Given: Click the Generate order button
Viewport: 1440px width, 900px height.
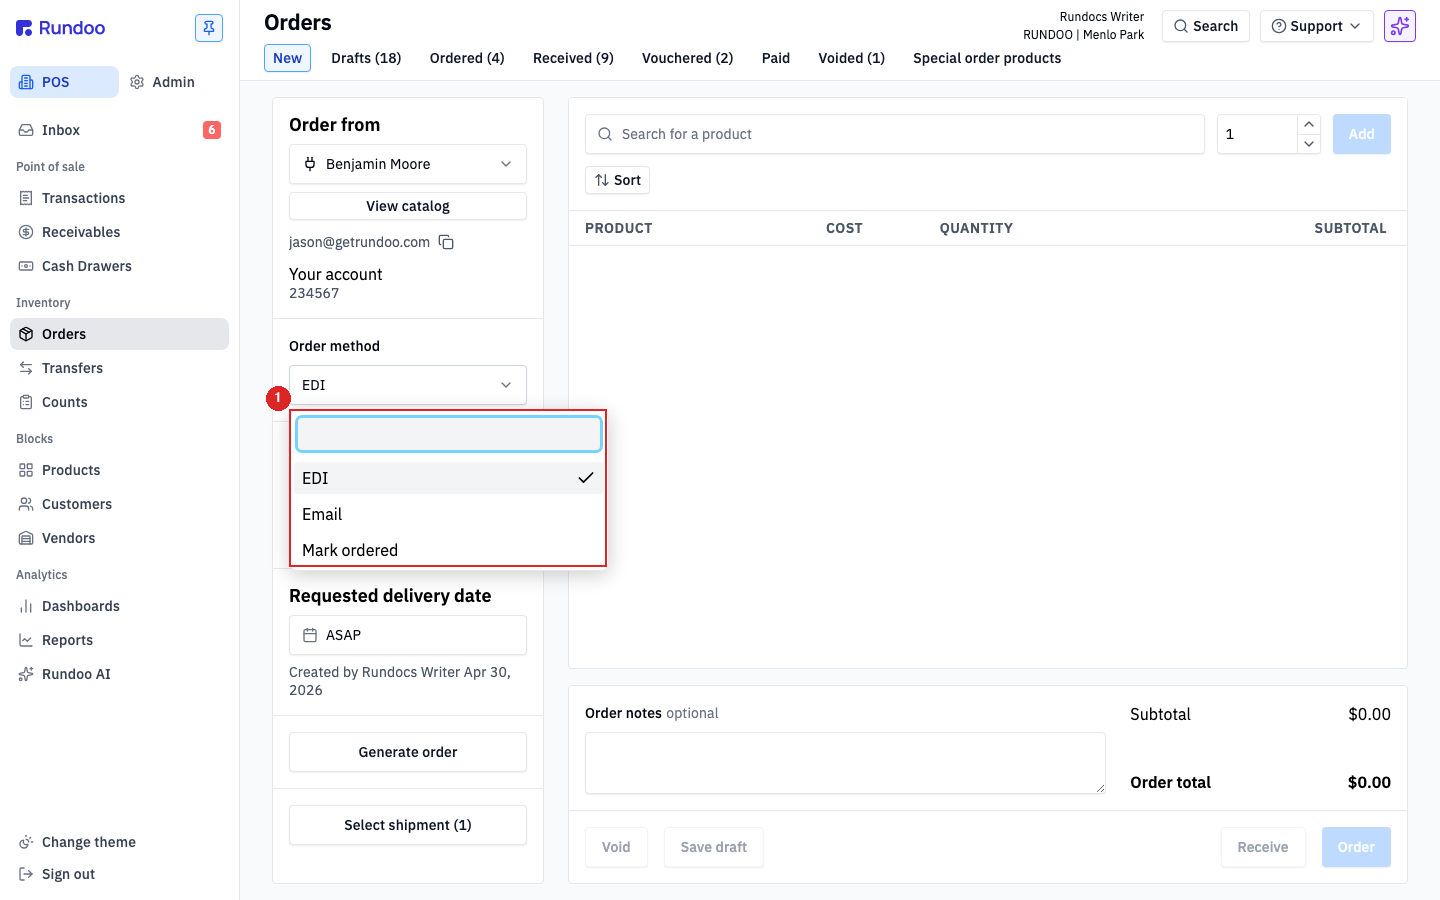Looking at the screenshot, I should pyautogui.click(x=408, y=752).
